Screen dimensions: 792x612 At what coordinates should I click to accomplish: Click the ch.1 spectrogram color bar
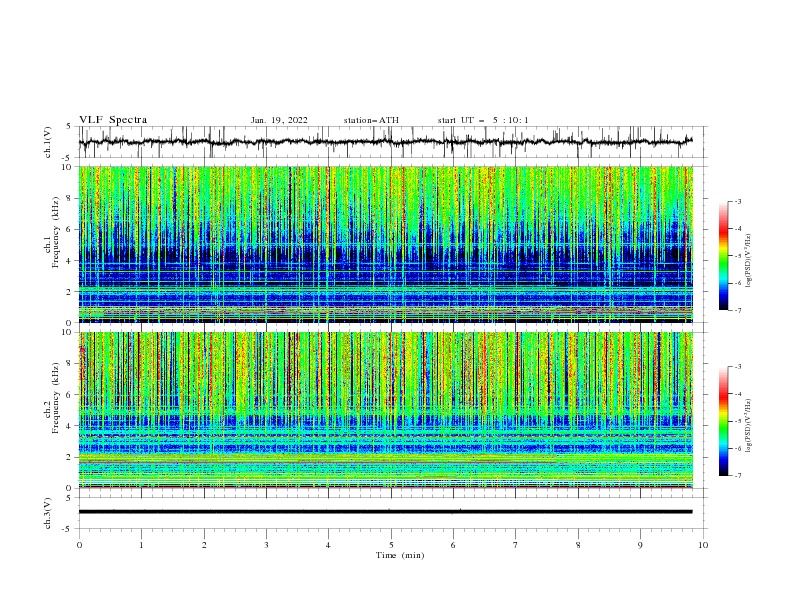tap(723, 256)
